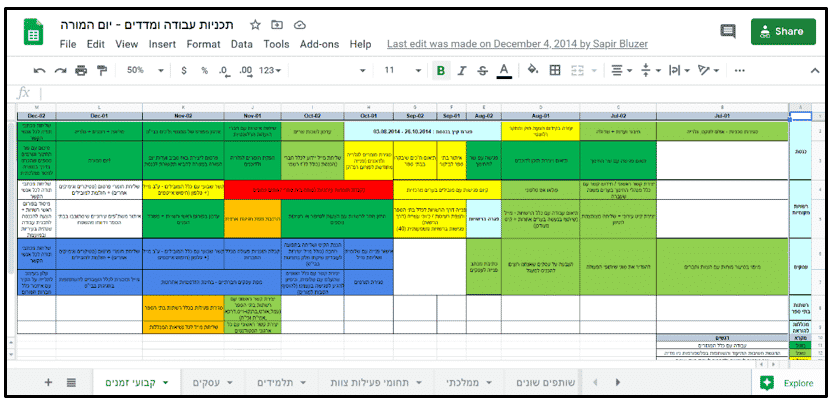Open the borders grid icon
829x399 pixels.
(x=555, y=70)
